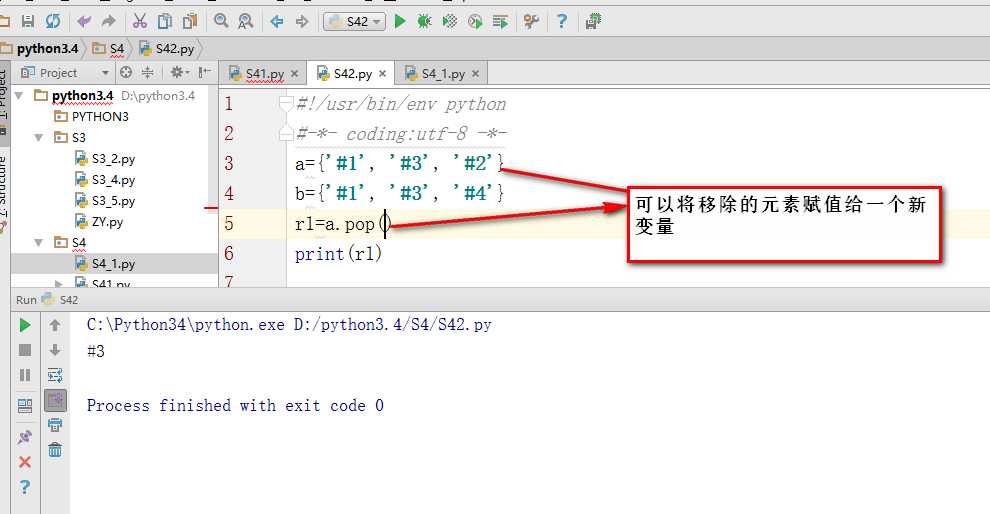
Task: Toggle the code fold marker on line 2
Action: pos(286,133)
